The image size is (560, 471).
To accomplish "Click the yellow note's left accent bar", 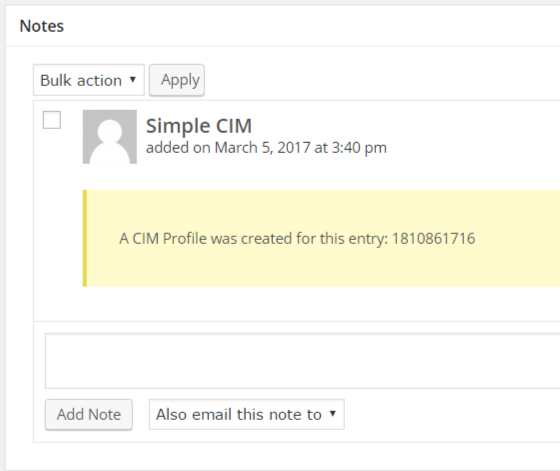I will pyautogui.click(x=85, y=238).
